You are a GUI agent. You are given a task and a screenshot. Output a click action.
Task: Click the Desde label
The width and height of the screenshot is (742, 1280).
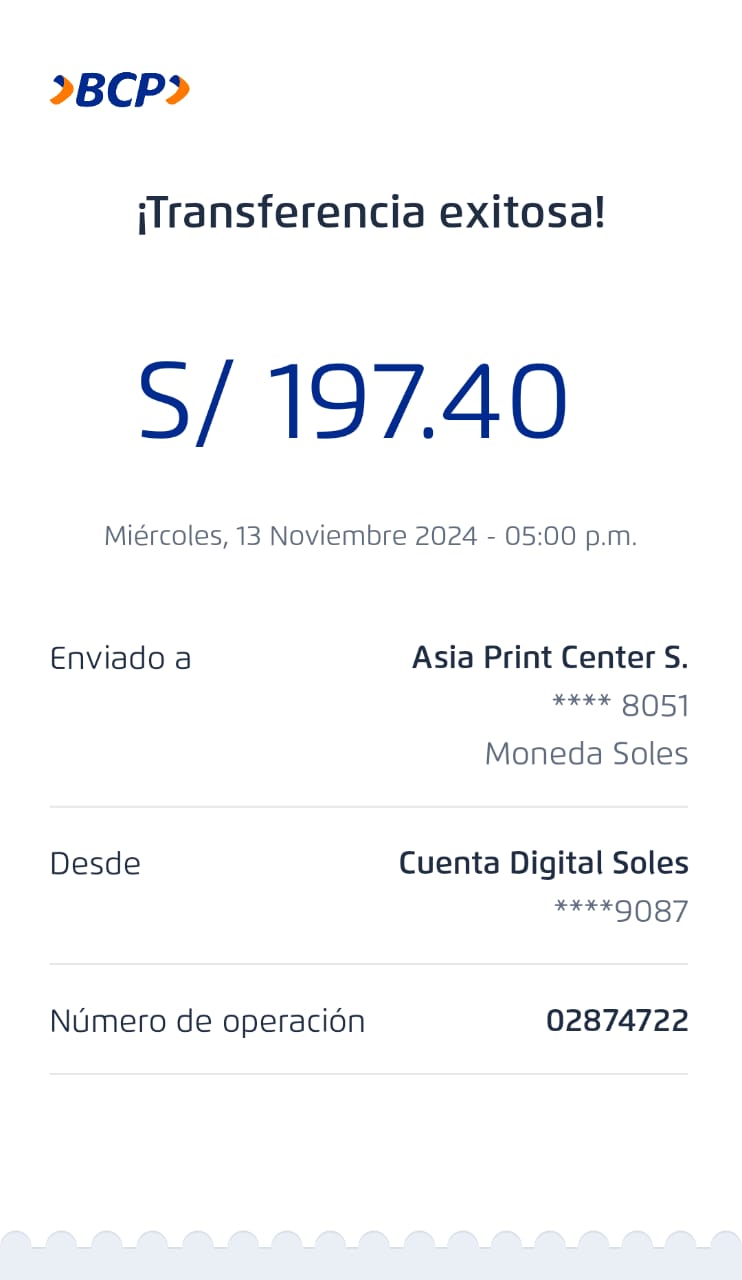pyautogui.click(x=95, y=863)
